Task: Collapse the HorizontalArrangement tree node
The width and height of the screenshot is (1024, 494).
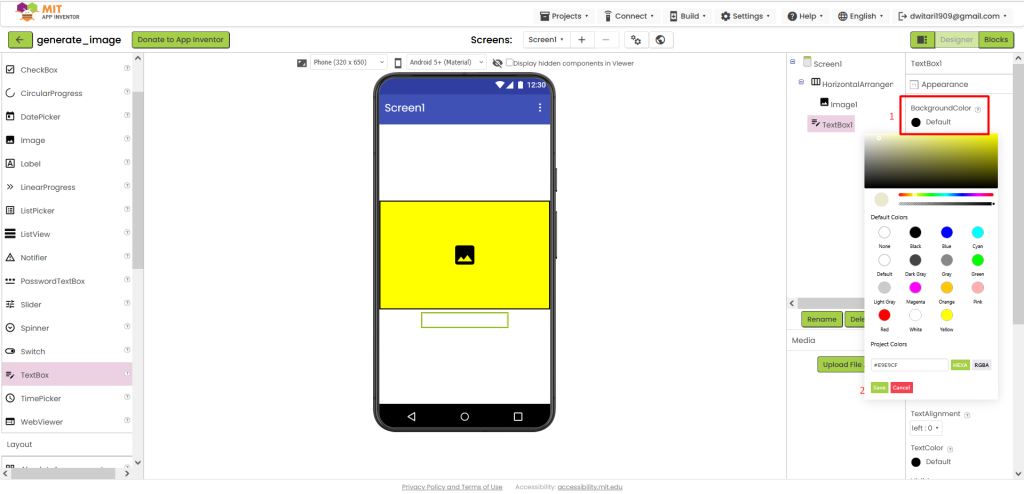Action: [x=802, y=82]
